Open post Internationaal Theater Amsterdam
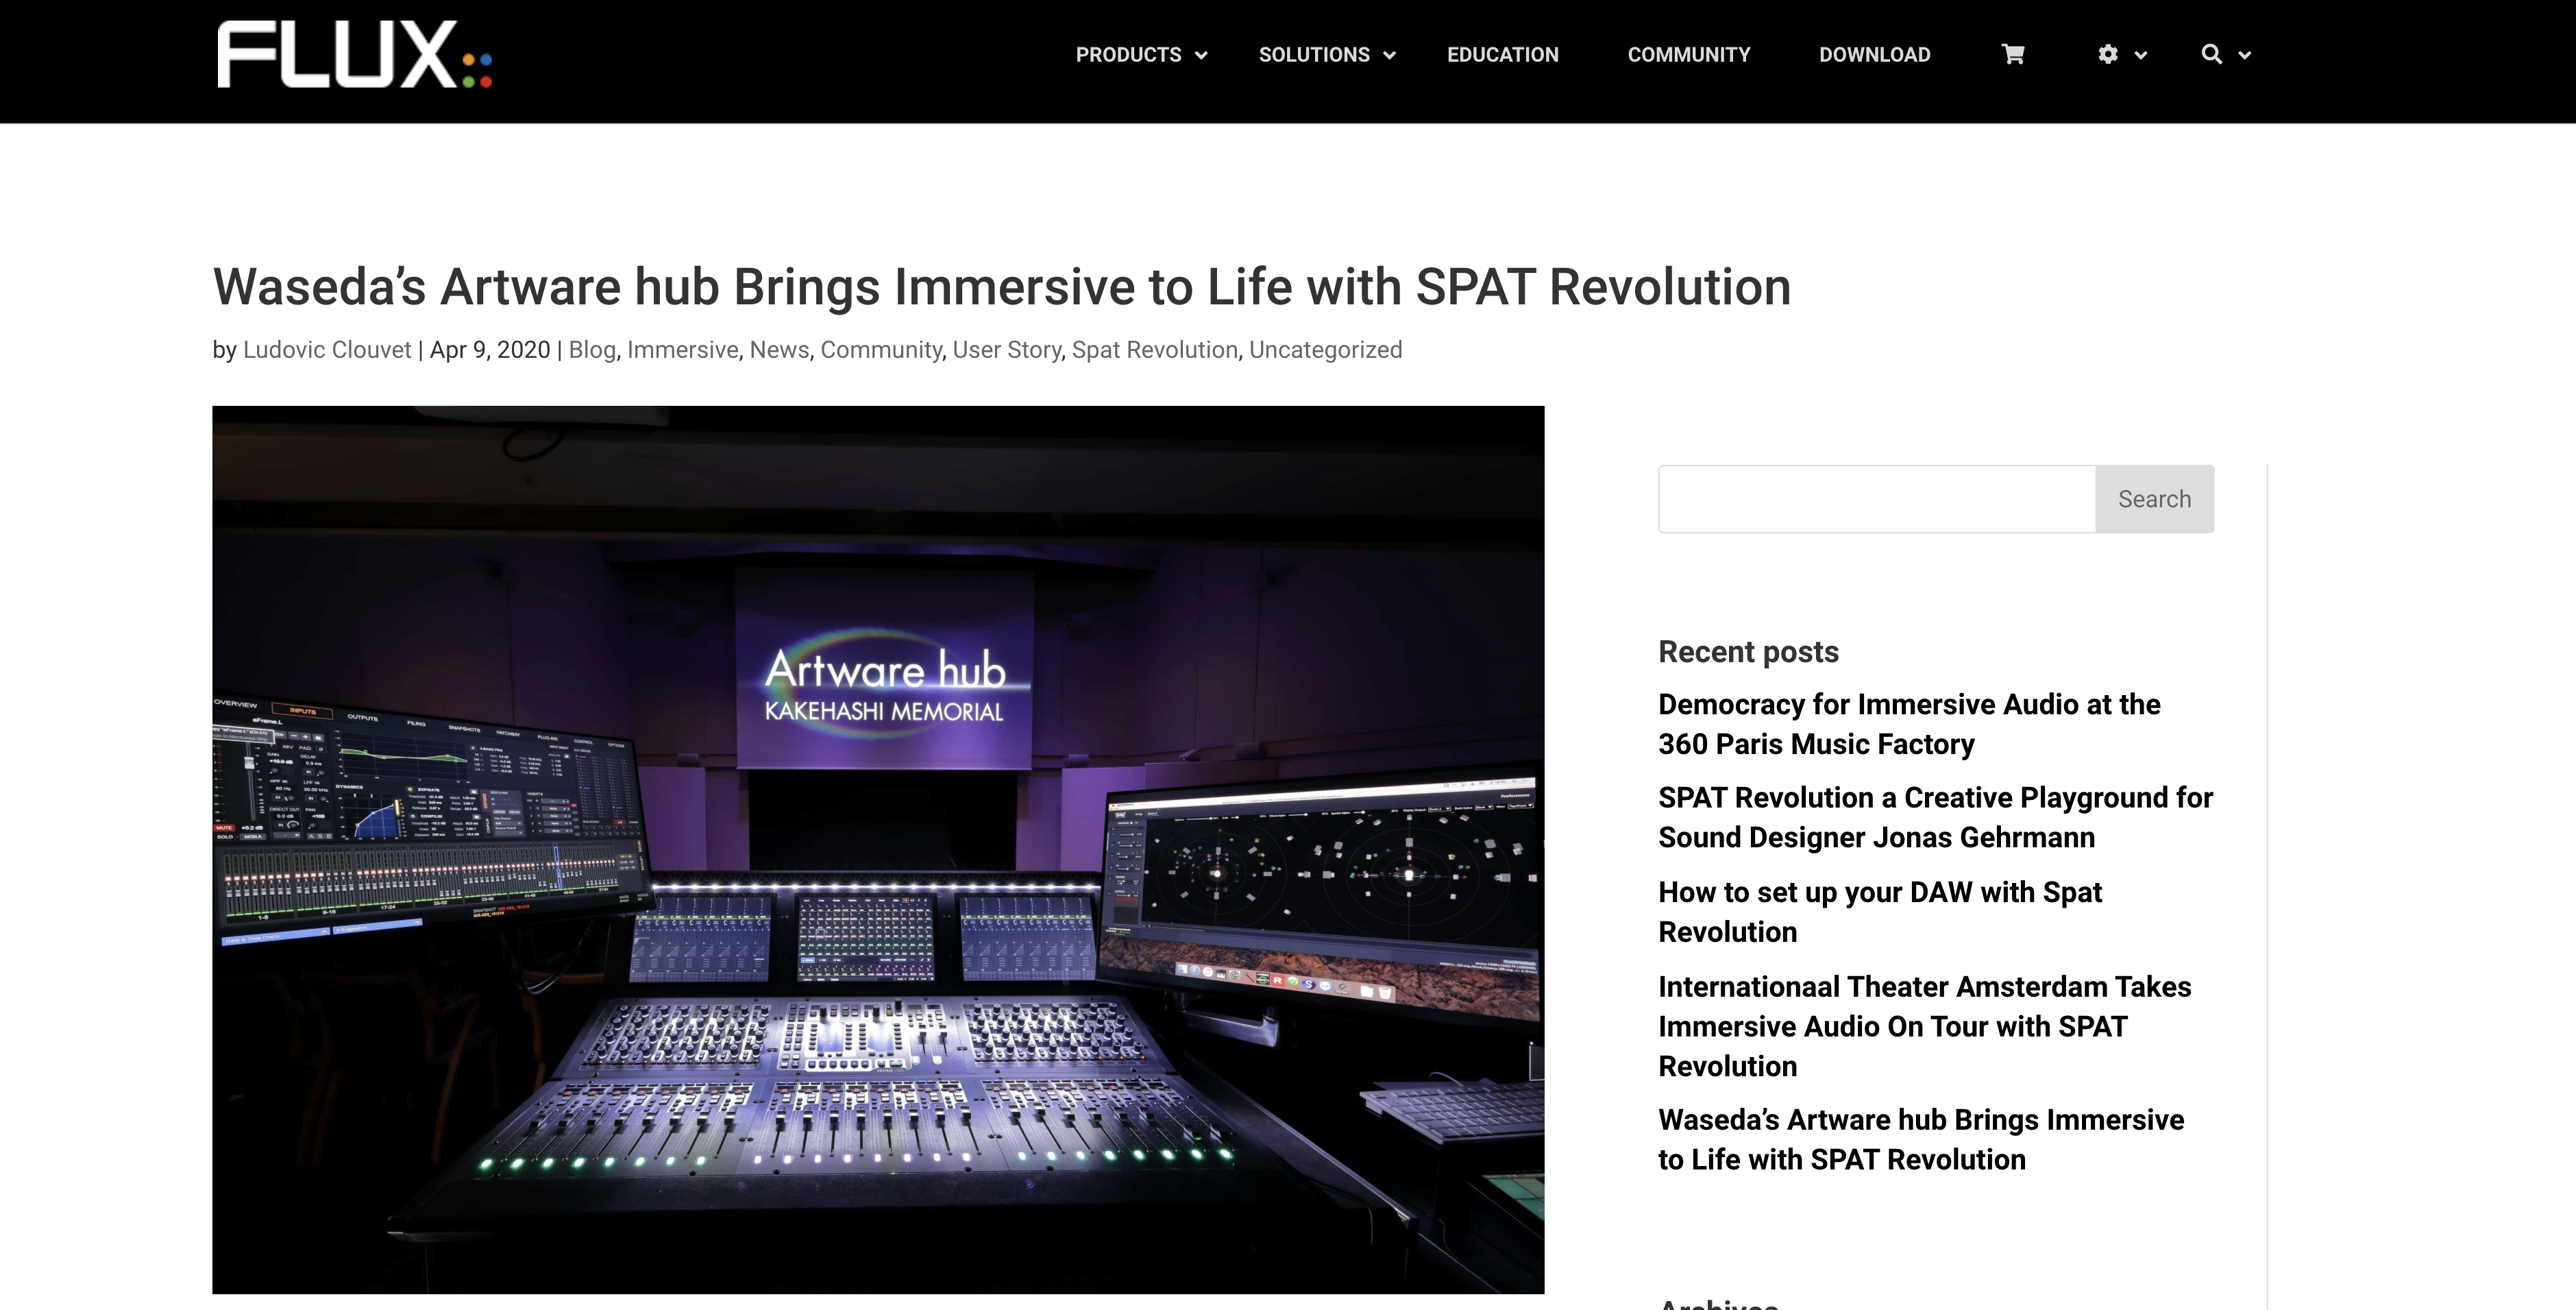The height and width of the screenshot is (1310, 2576). [1924, 1026]
